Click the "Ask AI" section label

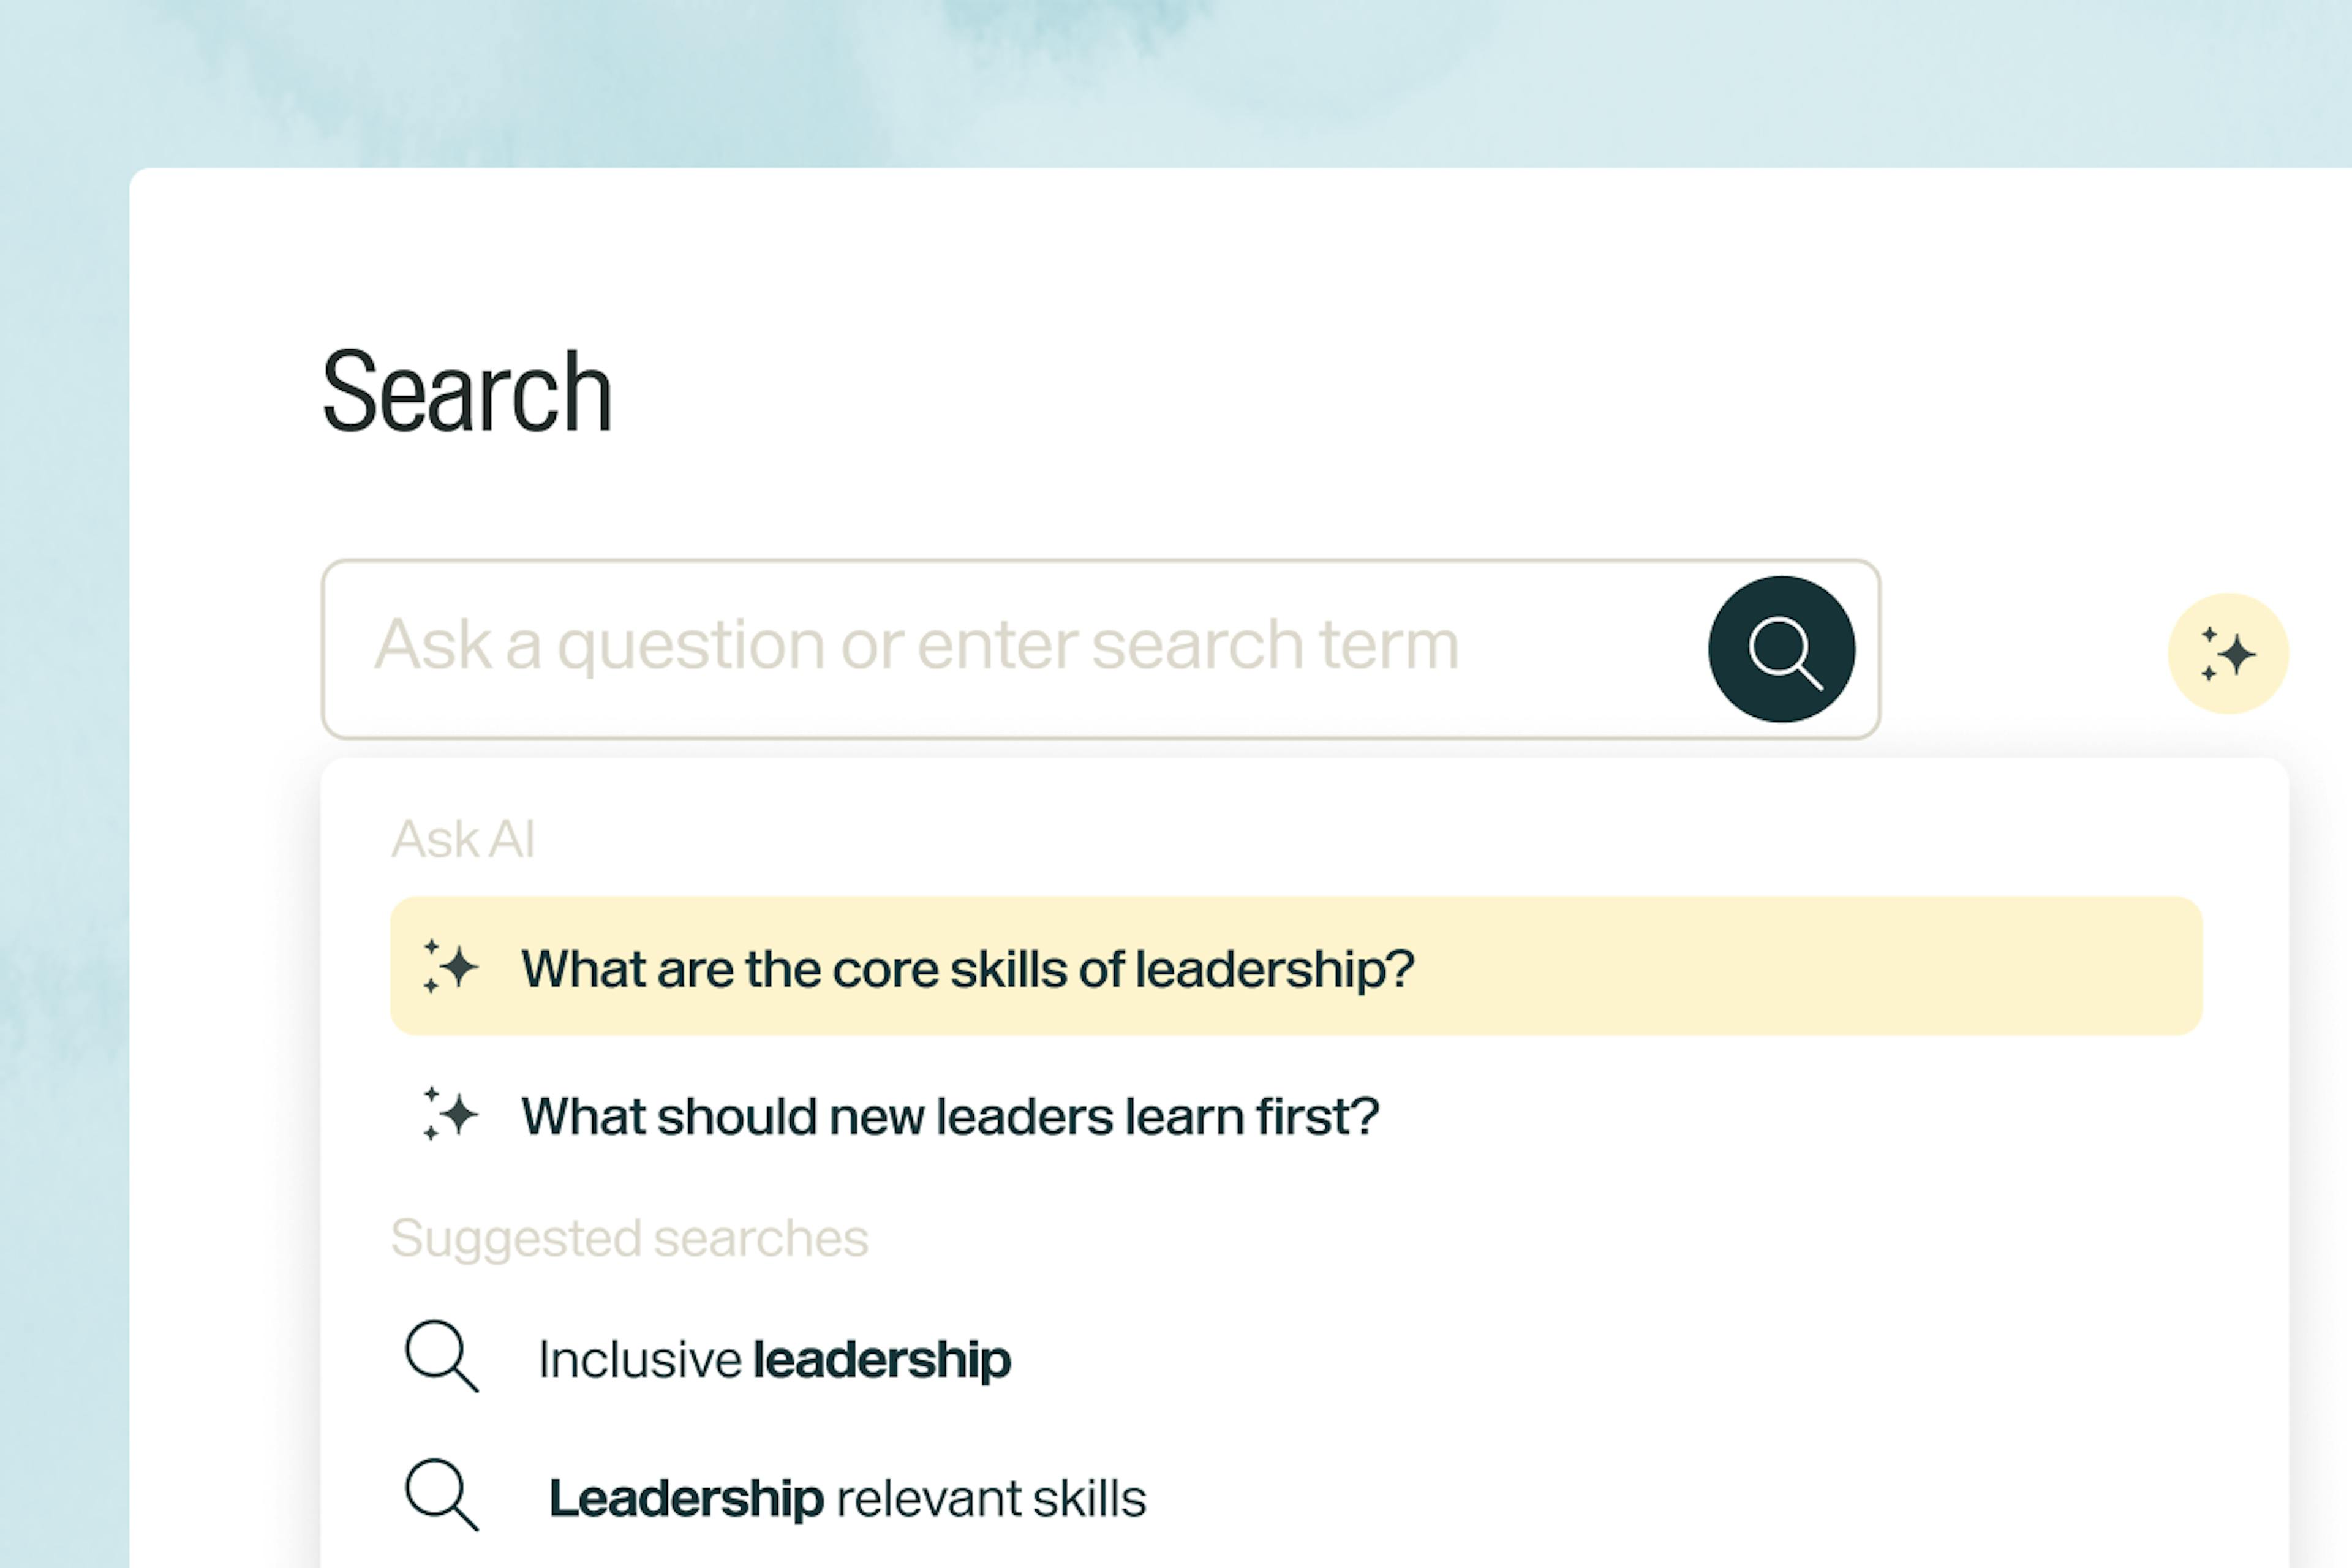pyautogui.click(x=463, y=838)
